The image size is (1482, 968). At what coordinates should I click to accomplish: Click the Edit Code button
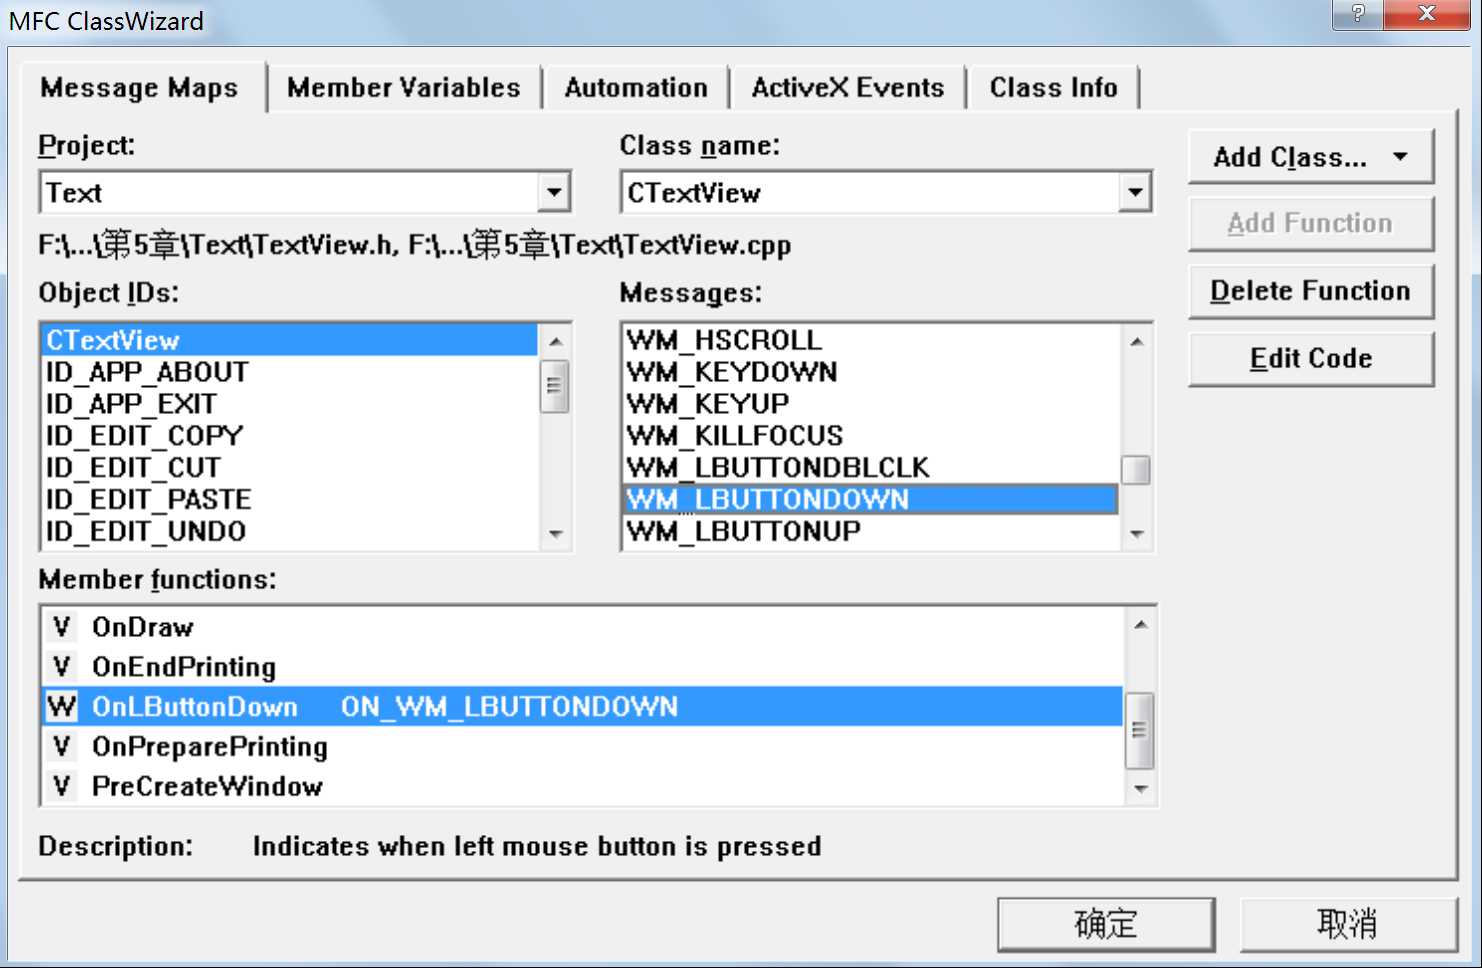1311,358
